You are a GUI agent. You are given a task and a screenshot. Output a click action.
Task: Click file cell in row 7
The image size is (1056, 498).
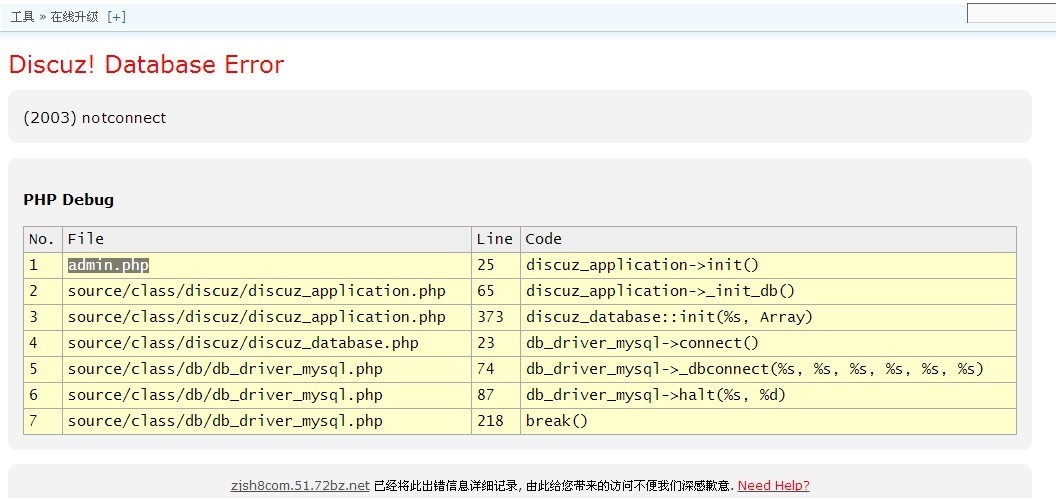tap(267, 421)
